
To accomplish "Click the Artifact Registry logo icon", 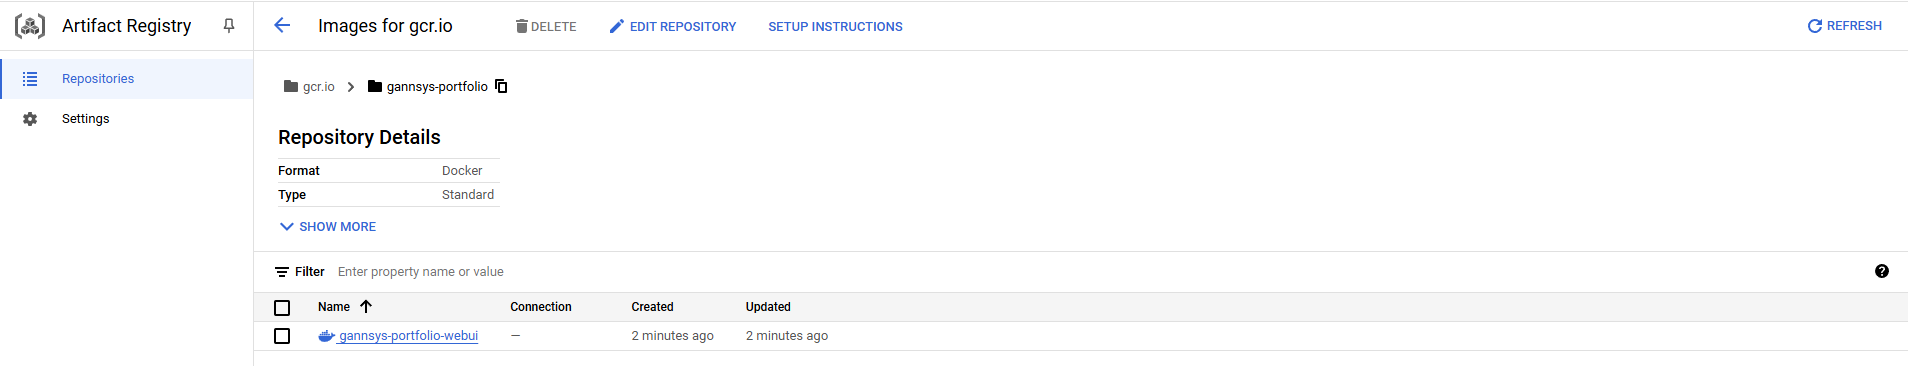I will click(x=30, y=26).
